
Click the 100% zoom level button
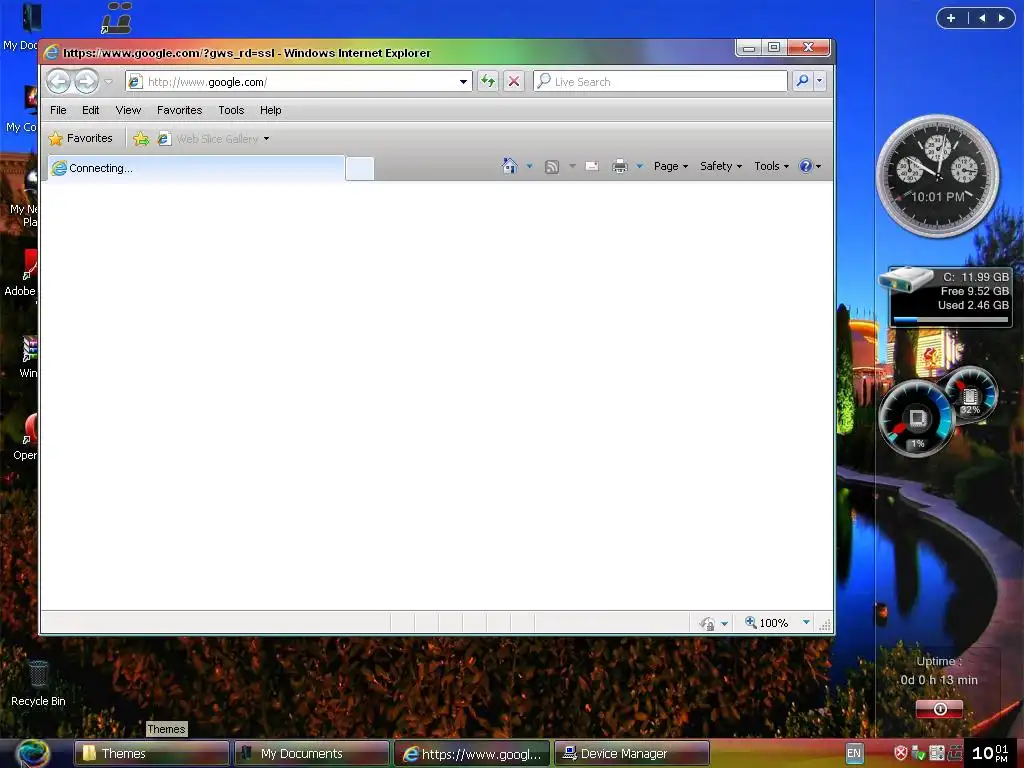click(767, 623)
